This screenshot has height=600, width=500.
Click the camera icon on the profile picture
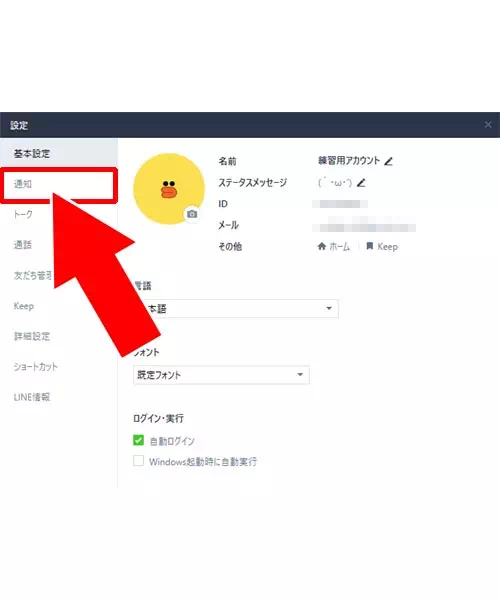pos(192,214)
